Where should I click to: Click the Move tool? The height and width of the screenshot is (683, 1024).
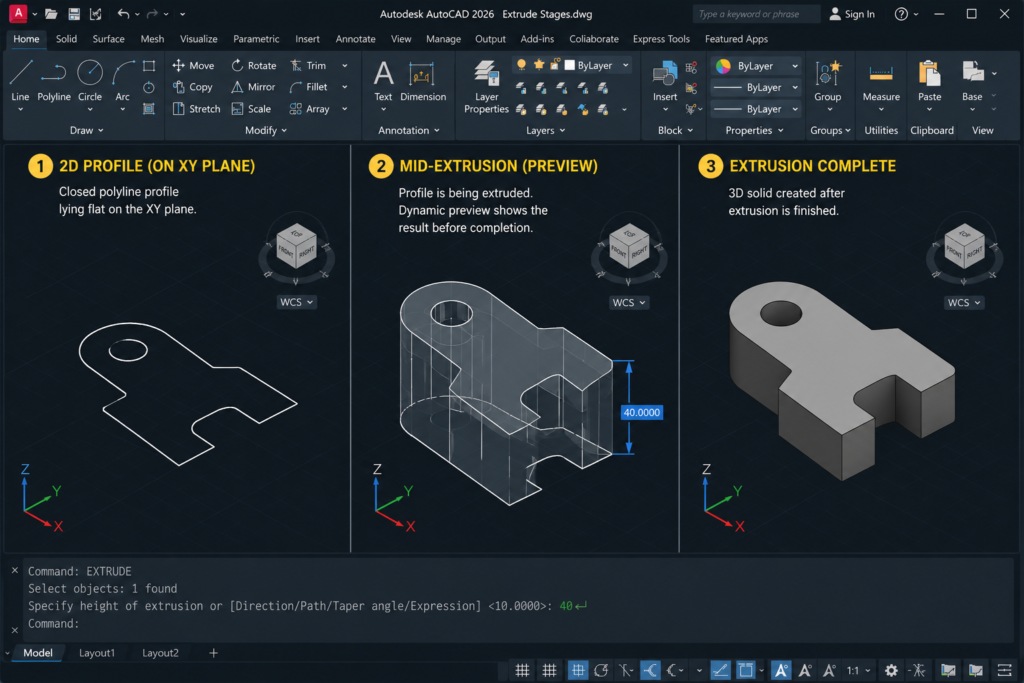[193, 65]
